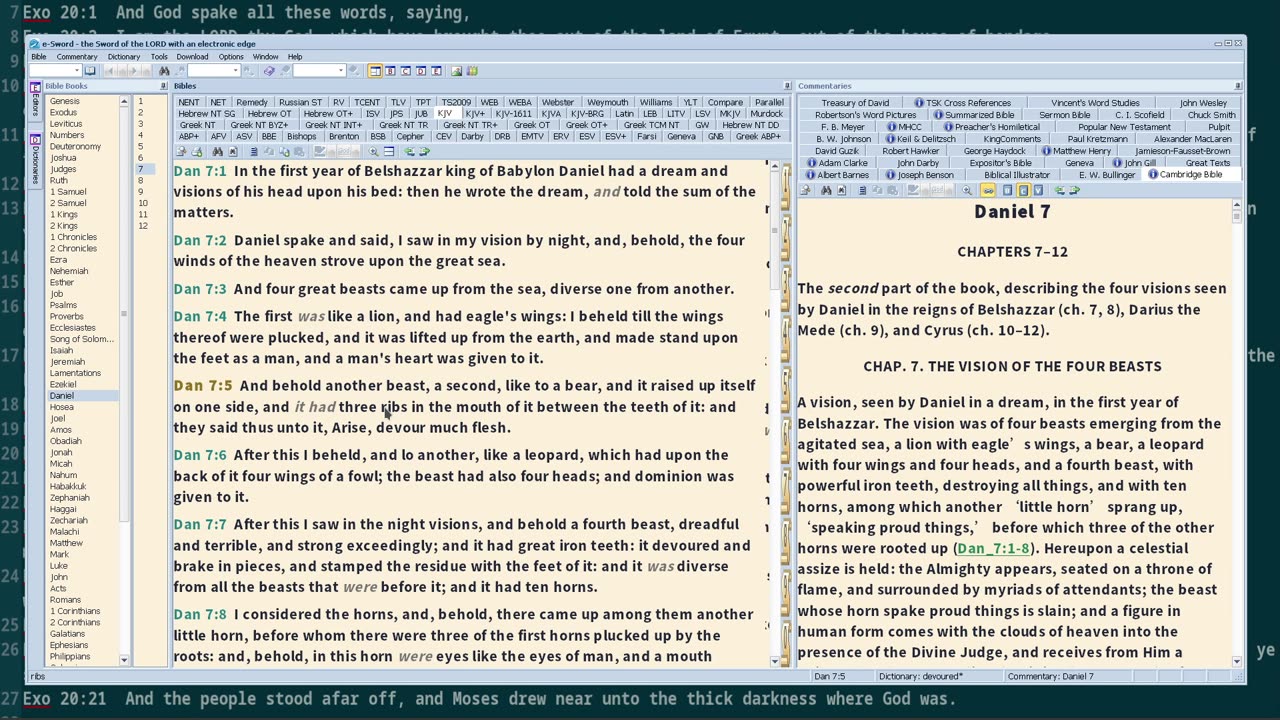Click the paragraph format icon in Bible toolbar
This screenshot has width=1280, height=720.
pyautogui.click(x=254, y=151)
